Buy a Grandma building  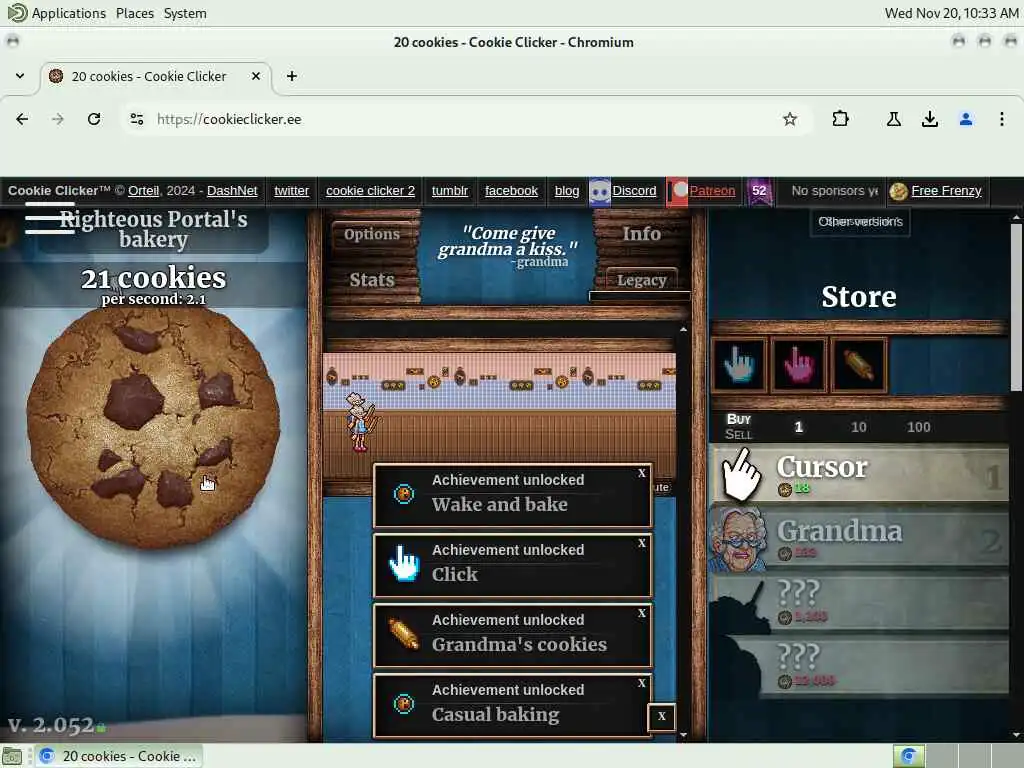(x=859, y=537)
